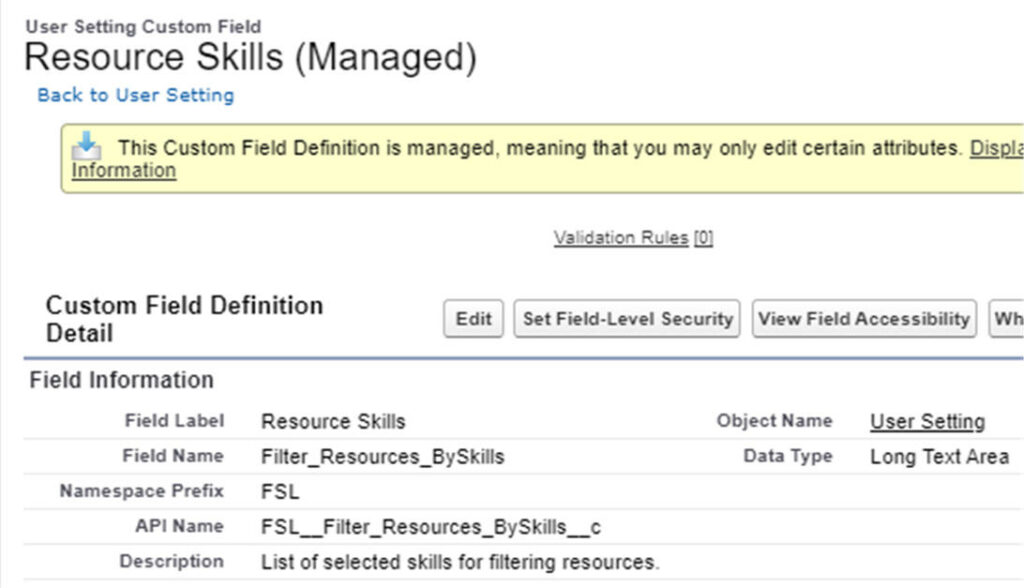Click the "Information" link in the banner
The width and height of the screenshot is (1024, 588).
click(x=122, y=170)
